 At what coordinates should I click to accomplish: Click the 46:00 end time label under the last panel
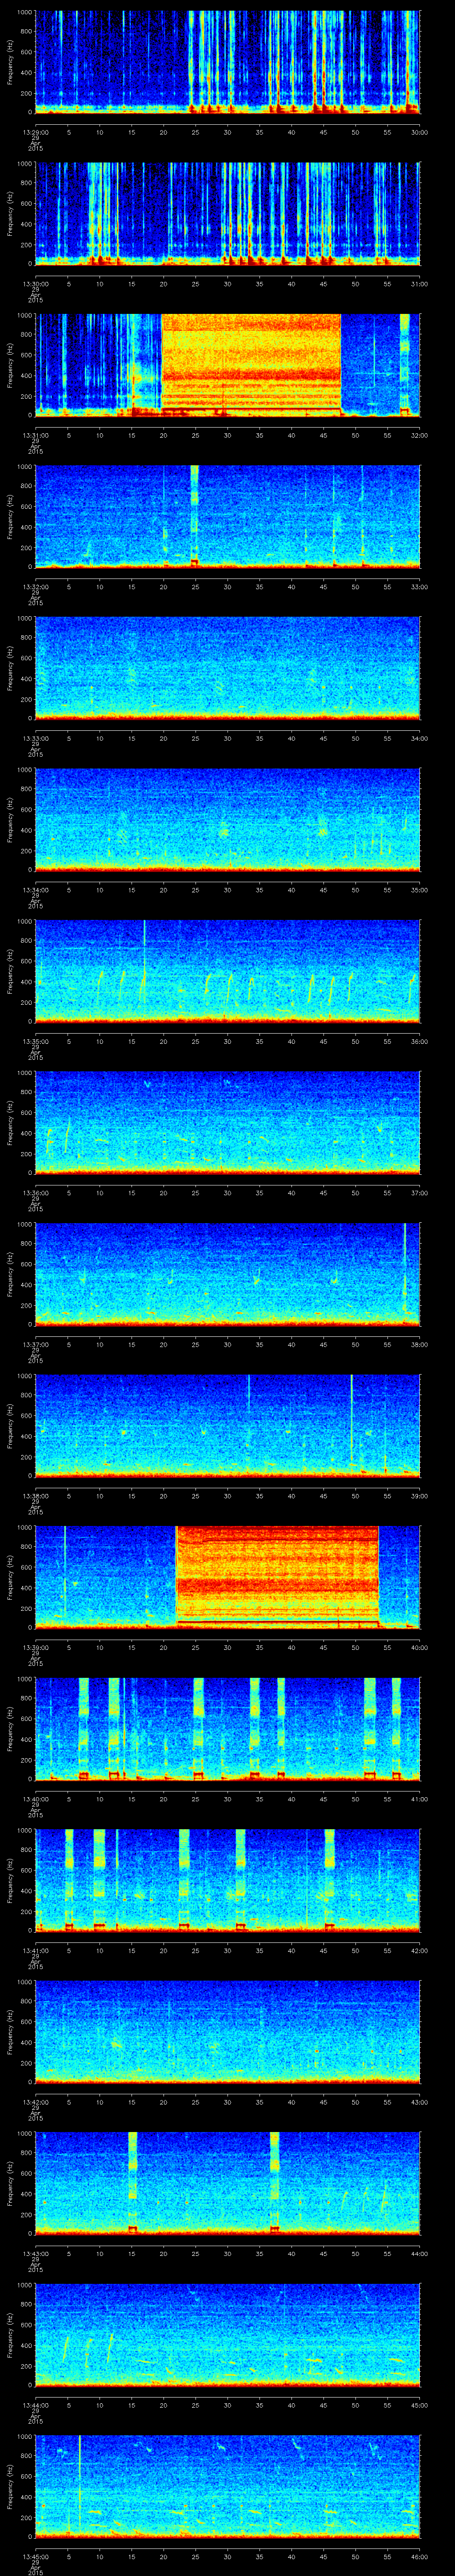coord(419,2556)
